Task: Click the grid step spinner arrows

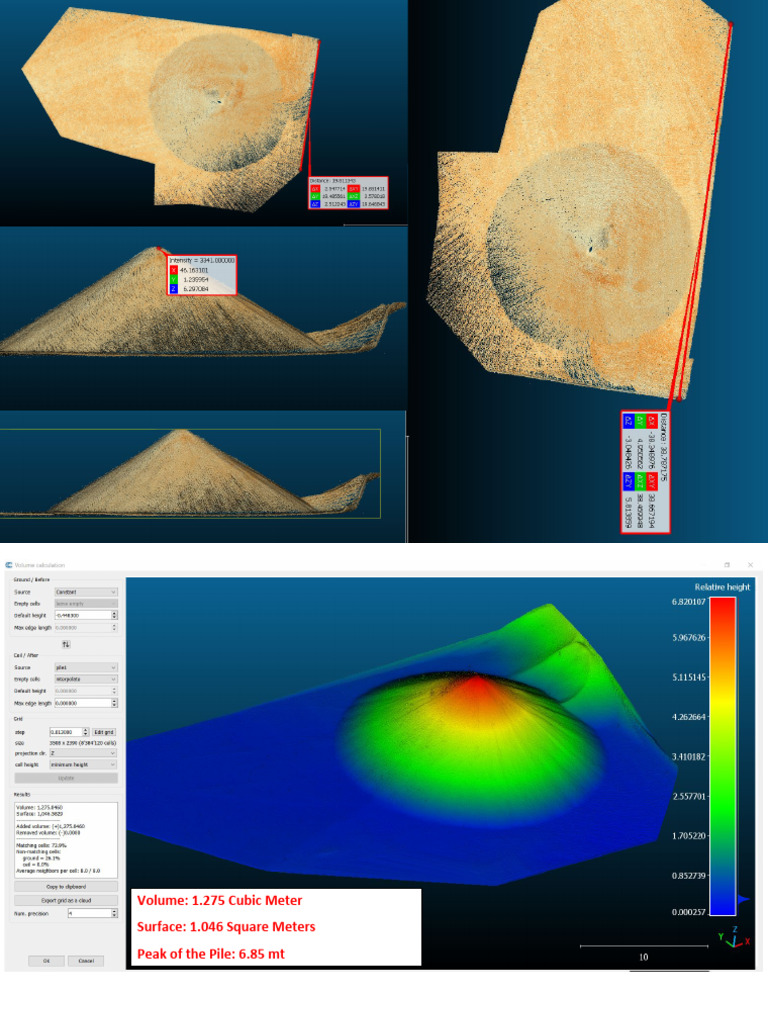Action: point(86,732)
